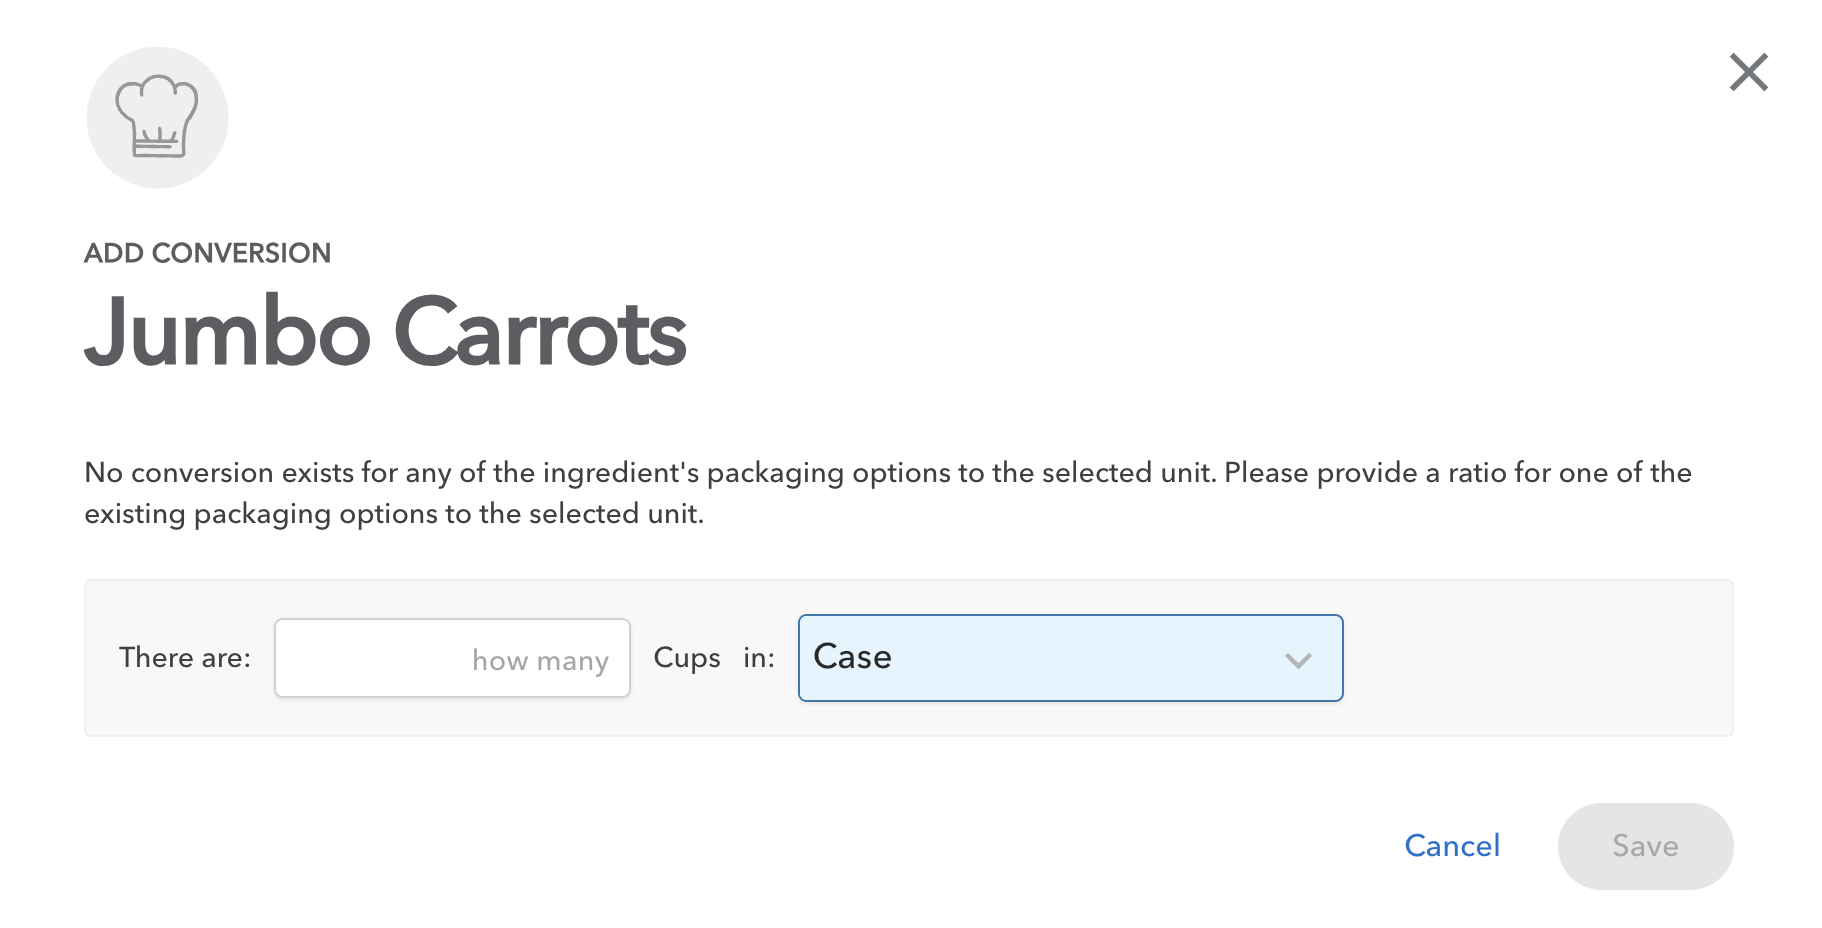Click the chef hat icon

[x=157, y=118]
